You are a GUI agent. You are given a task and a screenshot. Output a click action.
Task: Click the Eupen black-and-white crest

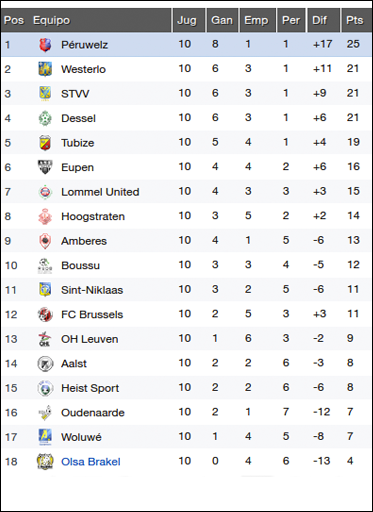tap(45, 167)
